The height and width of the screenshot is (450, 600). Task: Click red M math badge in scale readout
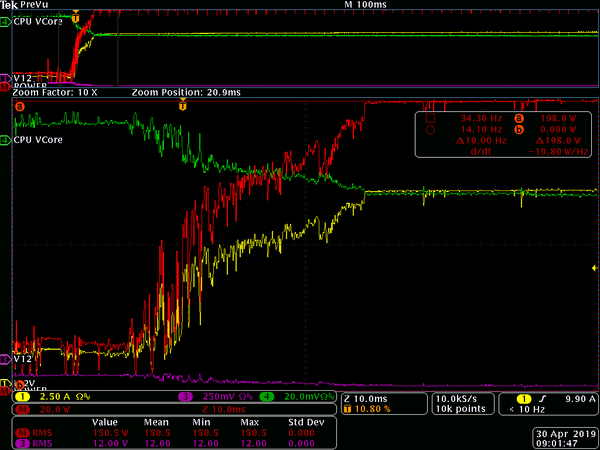(x=22, y=409)
